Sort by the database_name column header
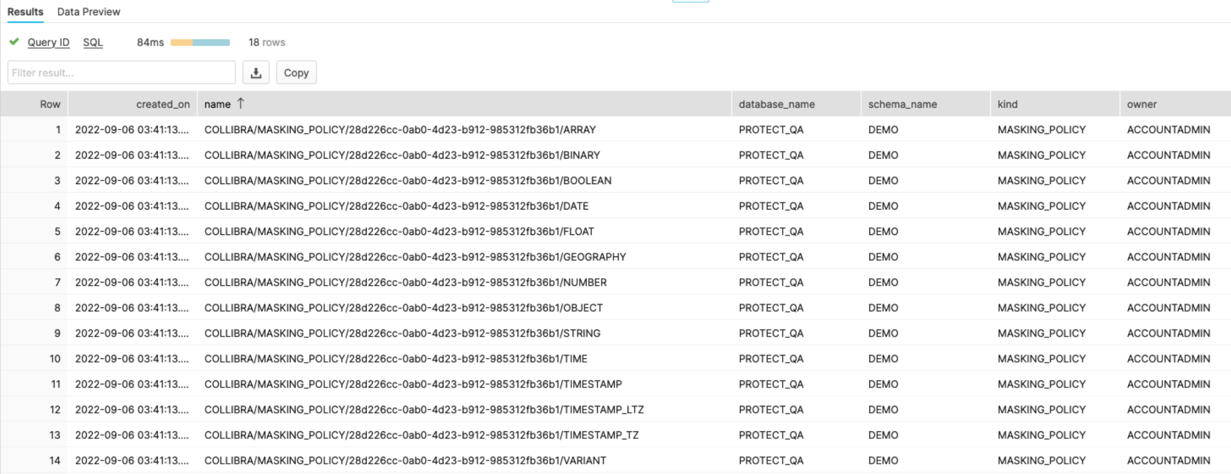This screenshot has height=474, width=1231. pyautogui.click(x=776, y=104)
